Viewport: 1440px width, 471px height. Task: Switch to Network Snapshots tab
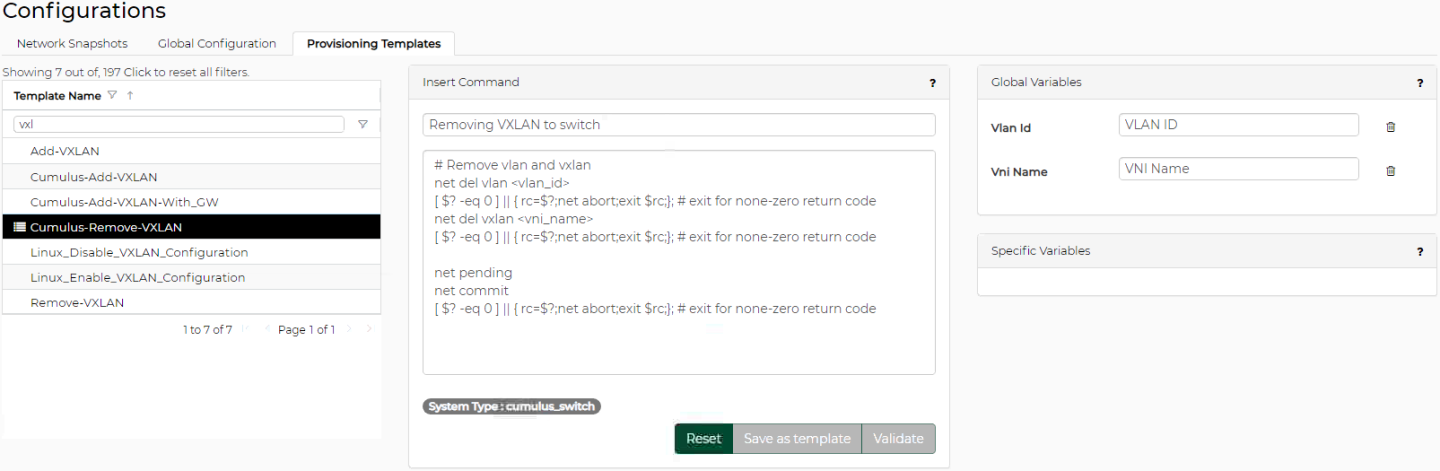pos(72,44)
